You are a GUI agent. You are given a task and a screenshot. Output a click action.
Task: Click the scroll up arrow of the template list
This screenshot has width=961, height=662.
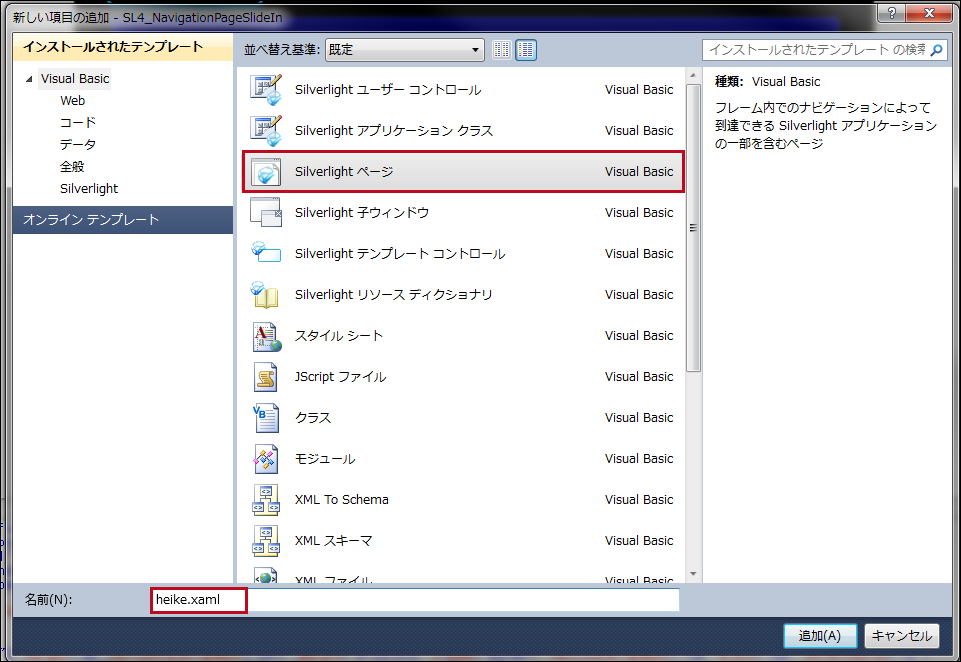click(693, 76)
